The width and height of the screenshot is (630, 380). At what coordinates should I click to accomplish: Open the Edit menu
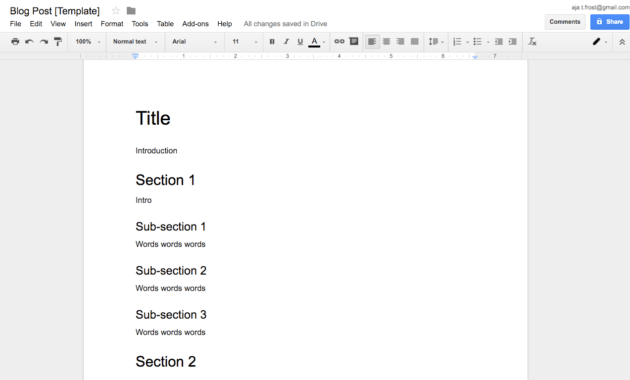point(36,24)
